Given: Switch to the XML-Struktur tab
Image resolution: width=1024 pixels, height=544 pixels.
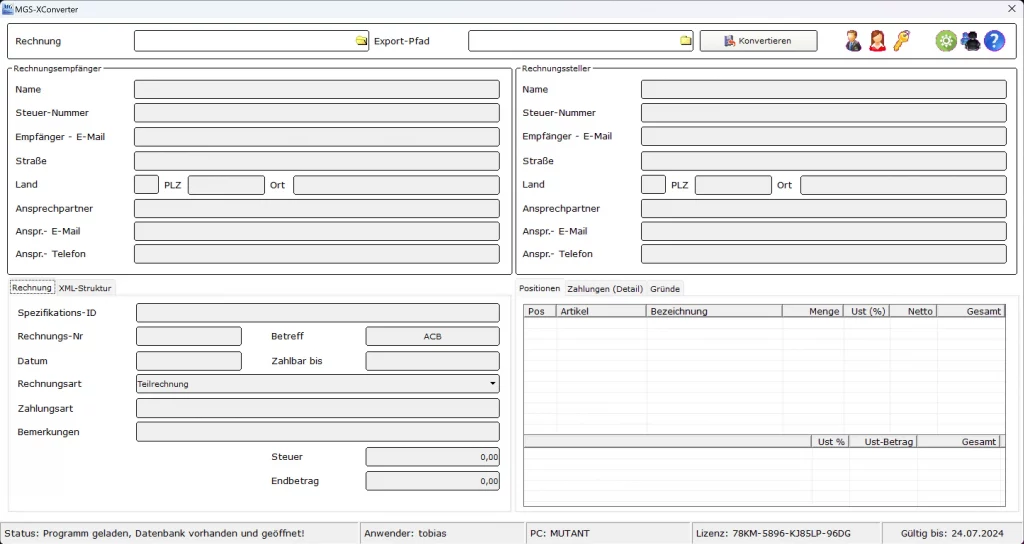Looking at the screenshot, I should click(x=85, y=288).
